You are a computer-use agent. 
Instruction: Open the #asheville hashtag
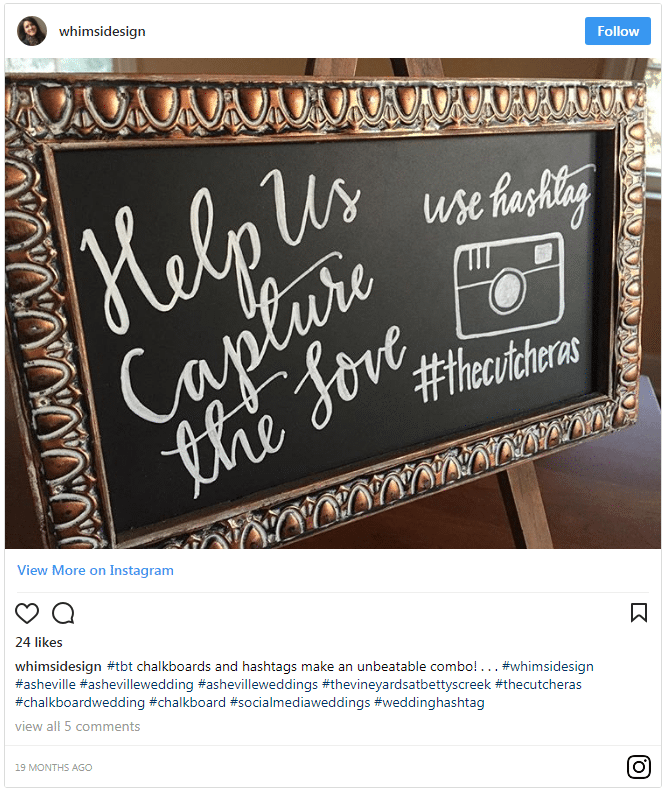tap(45, 684)
